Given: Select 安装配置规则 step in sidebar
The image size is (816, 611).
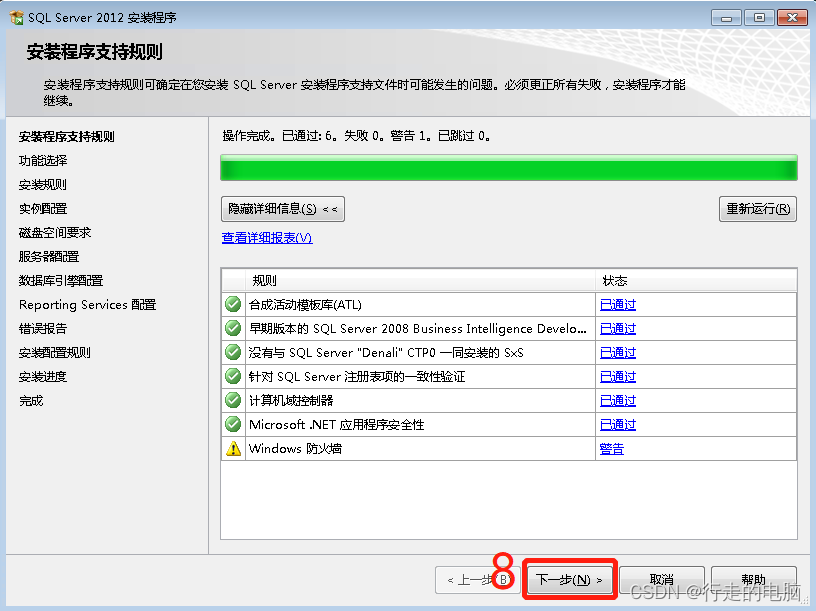Looking at the screenshot, I should point(55,352).
